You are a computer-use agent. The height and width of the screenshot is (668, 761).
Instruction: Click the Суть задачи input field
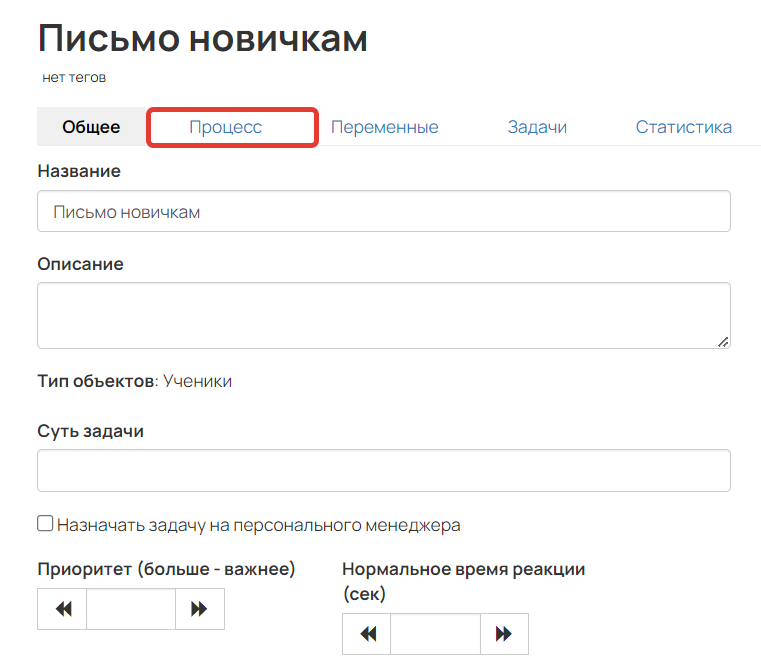pos(384,470)
